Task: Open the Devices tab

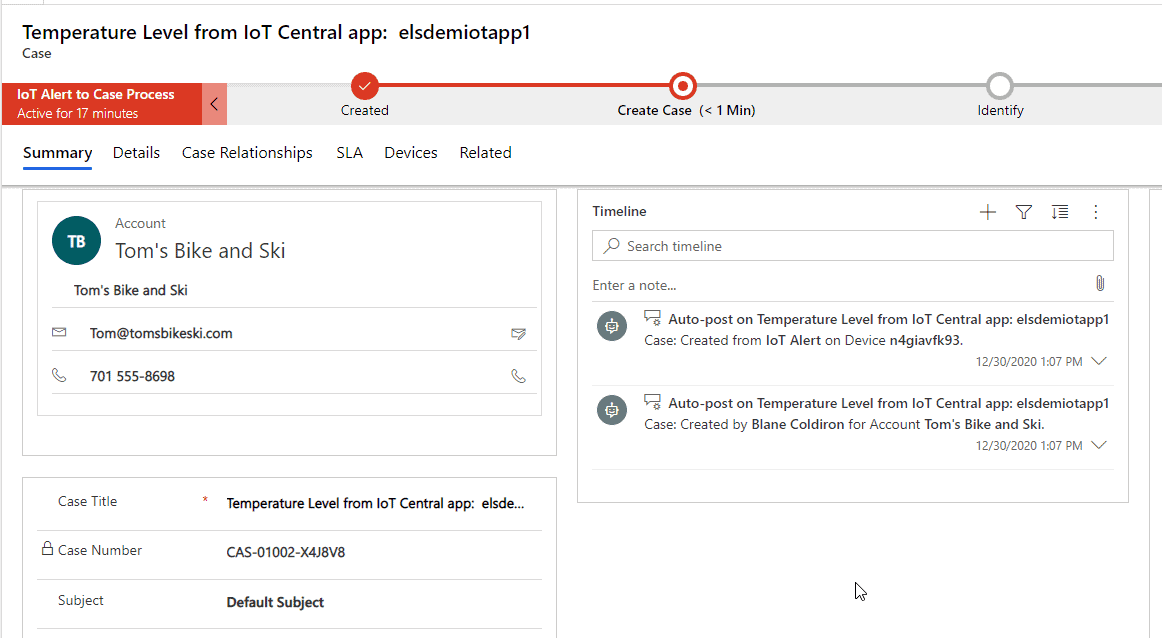Action: point(411,153)
